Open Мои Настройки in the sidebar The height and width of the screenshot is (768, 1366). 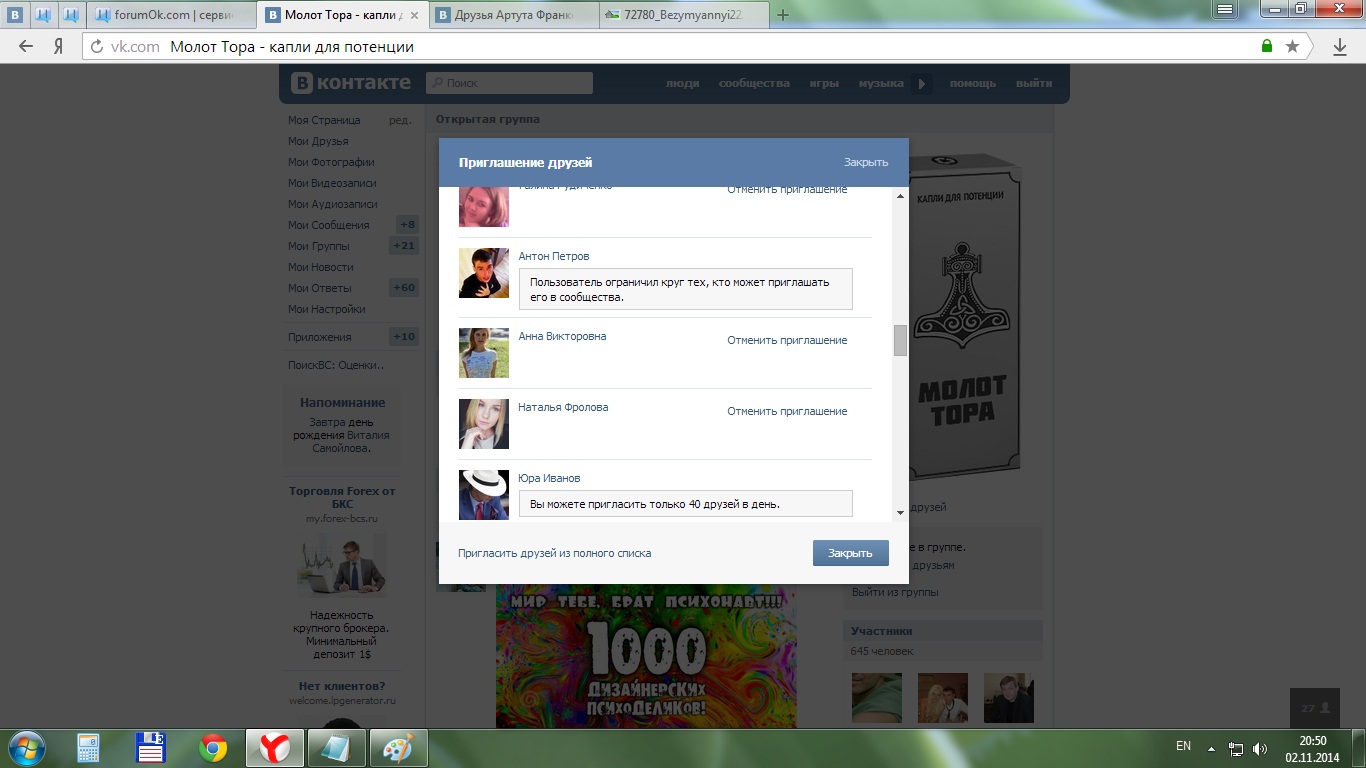[327, 309]
